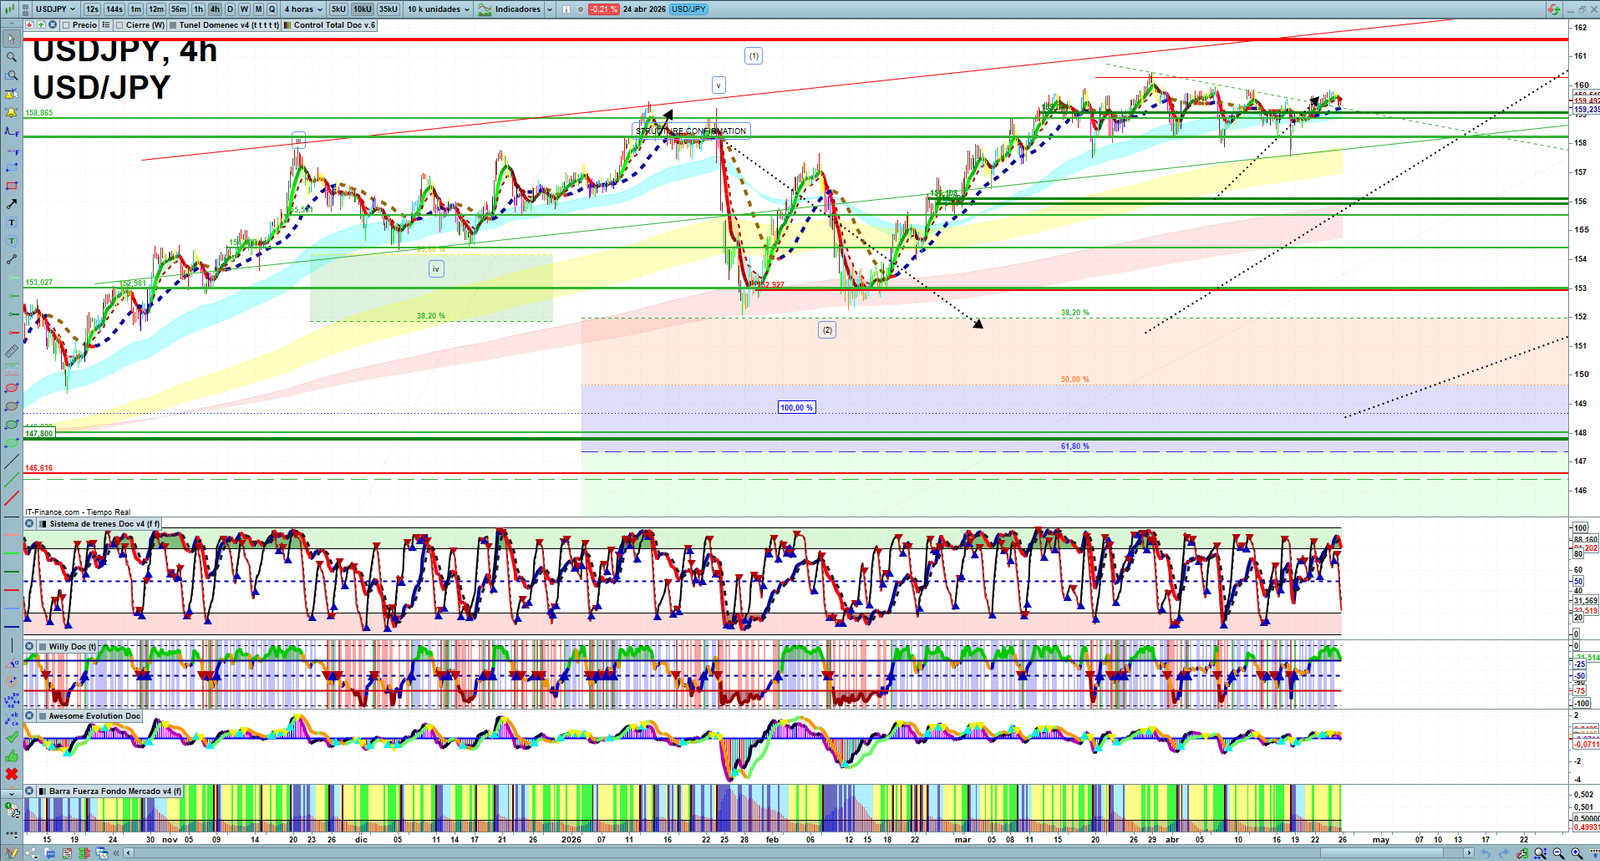Image resolution: width=1600 pixels, height=861 pixels.
Task: Expand the arrow next to Indicadores
Action: pos(549,9)
